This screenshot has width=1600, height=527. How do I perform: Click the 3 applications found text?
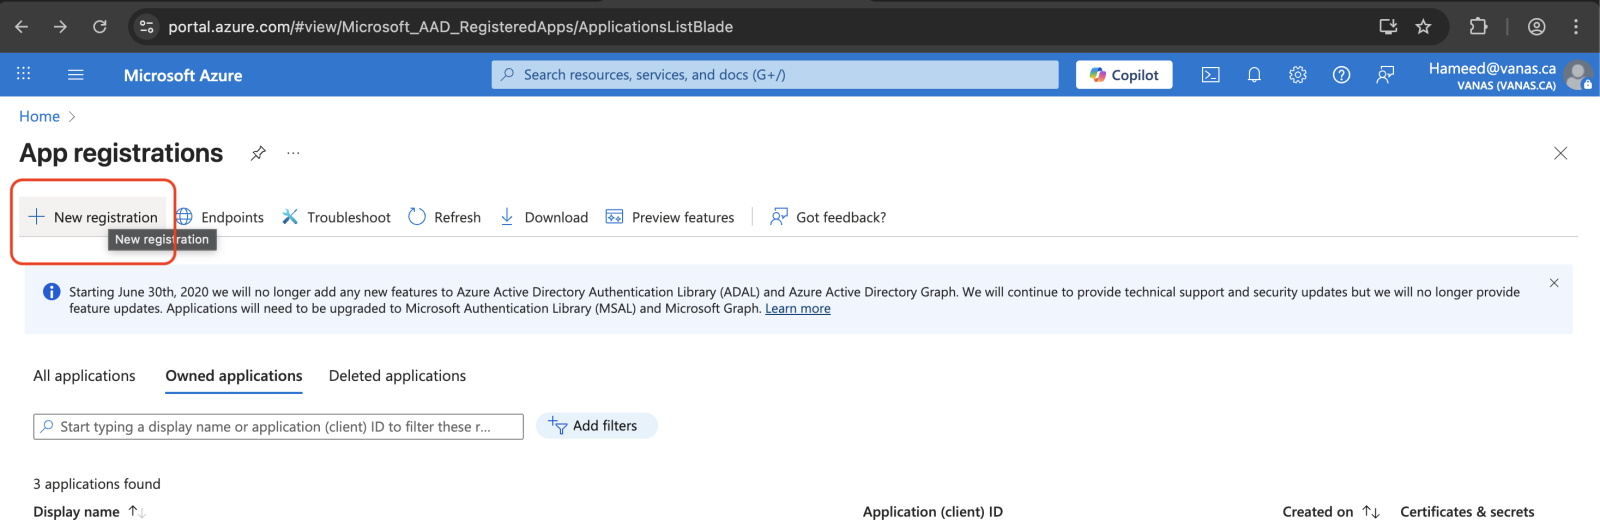pos(97,484)
